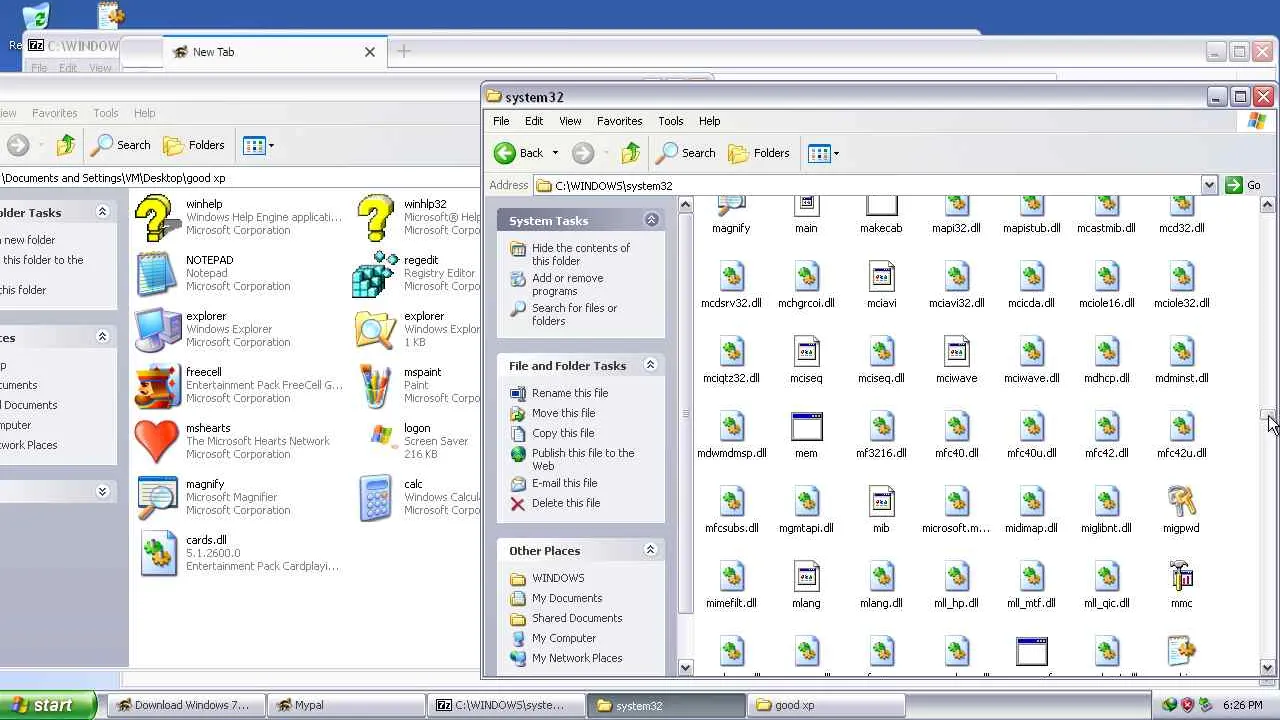Click Delete this file link
Screen dimensions: 1280x720
[566, 503]
